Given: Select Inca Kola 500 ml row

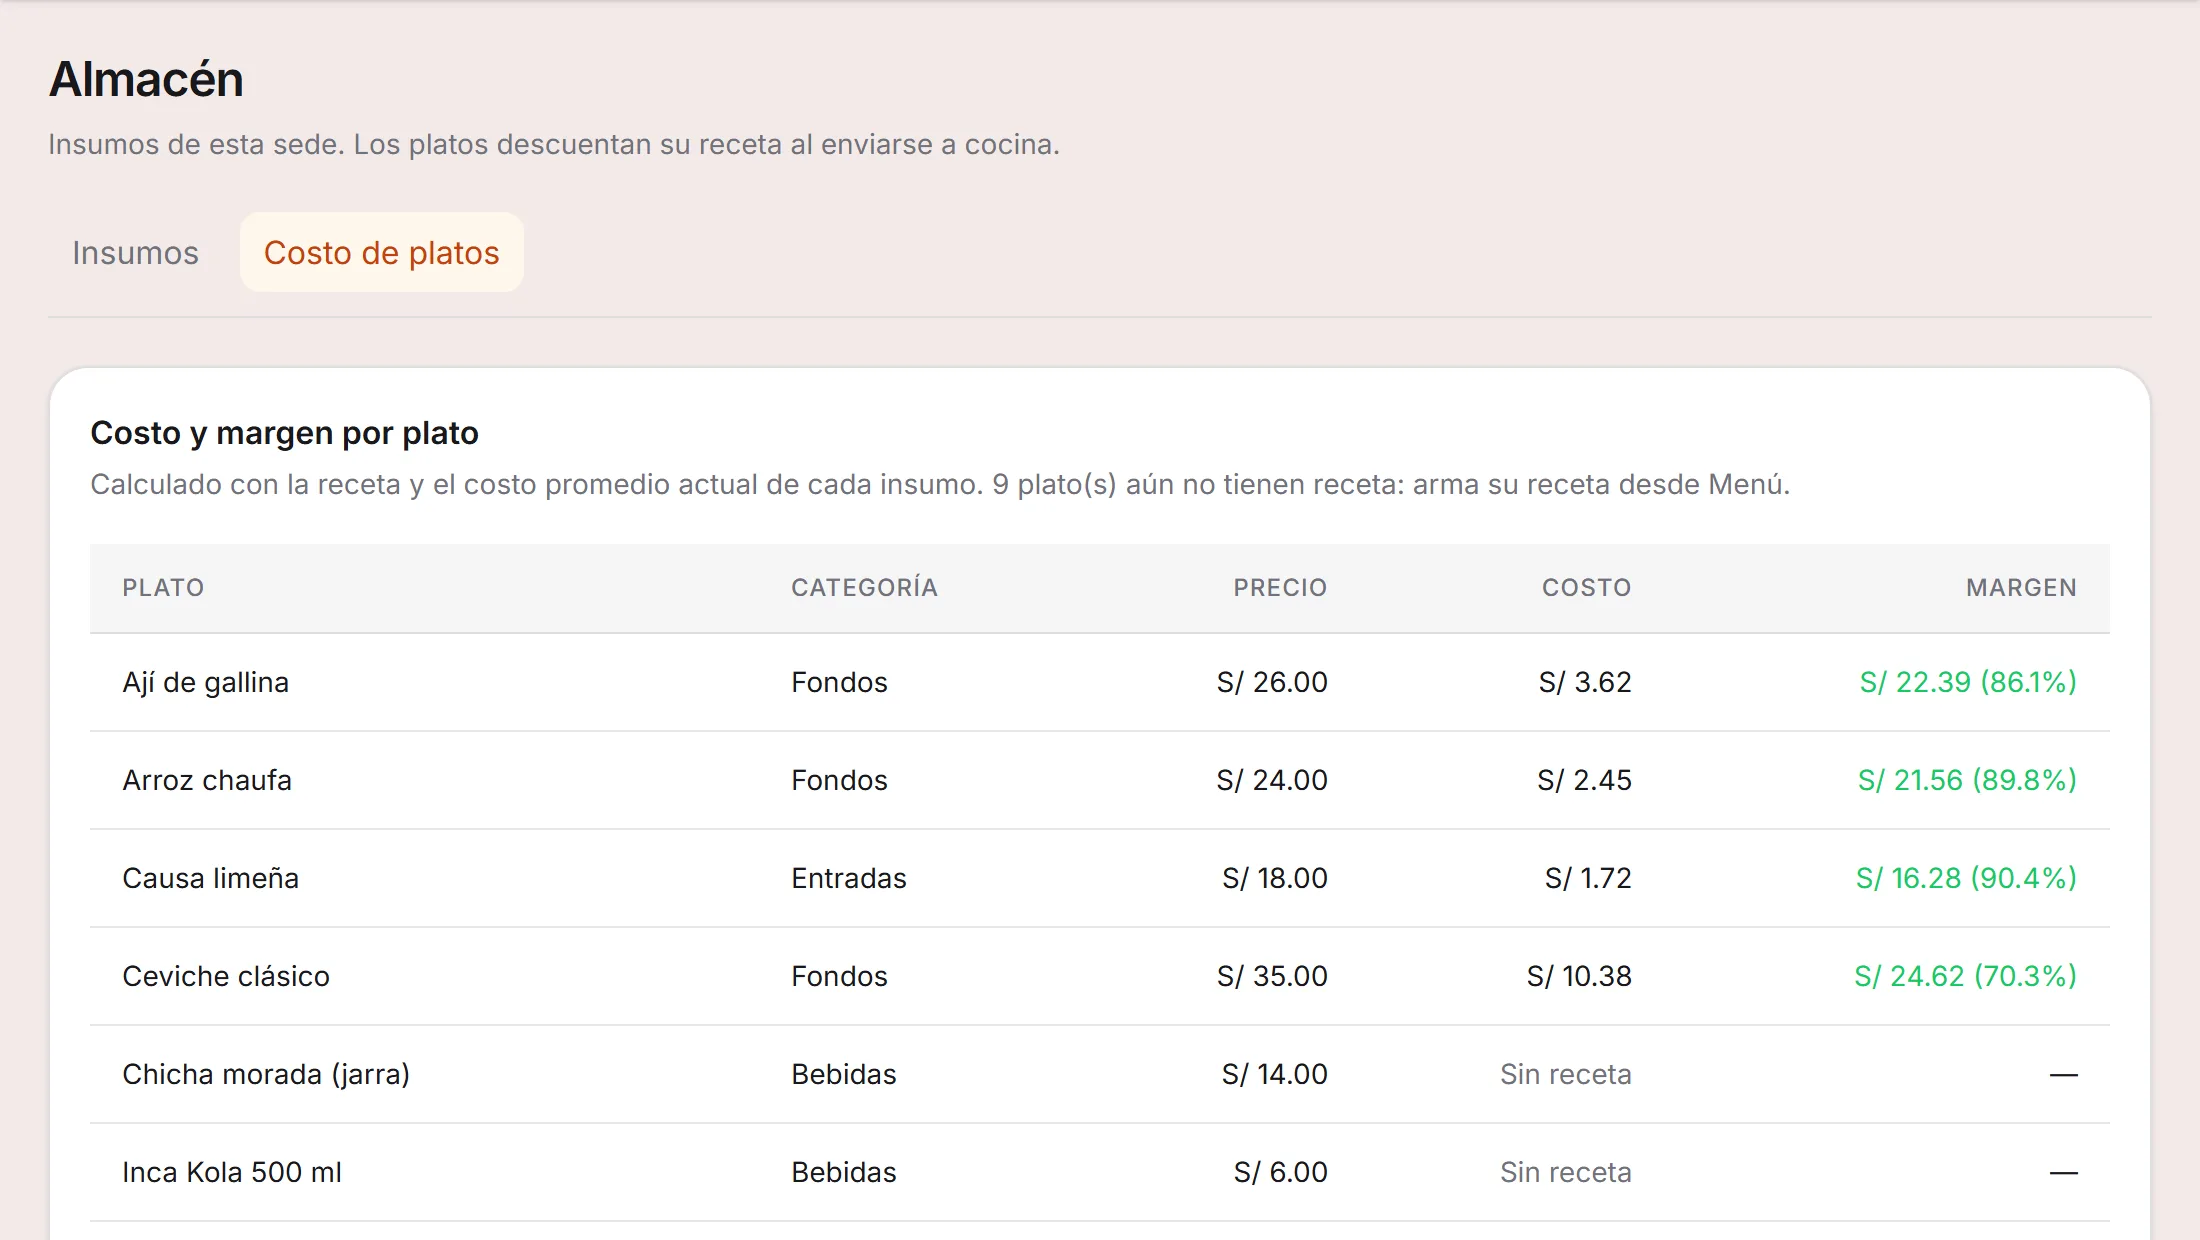Looking at the screenshot, I should click(1100, 1173).
